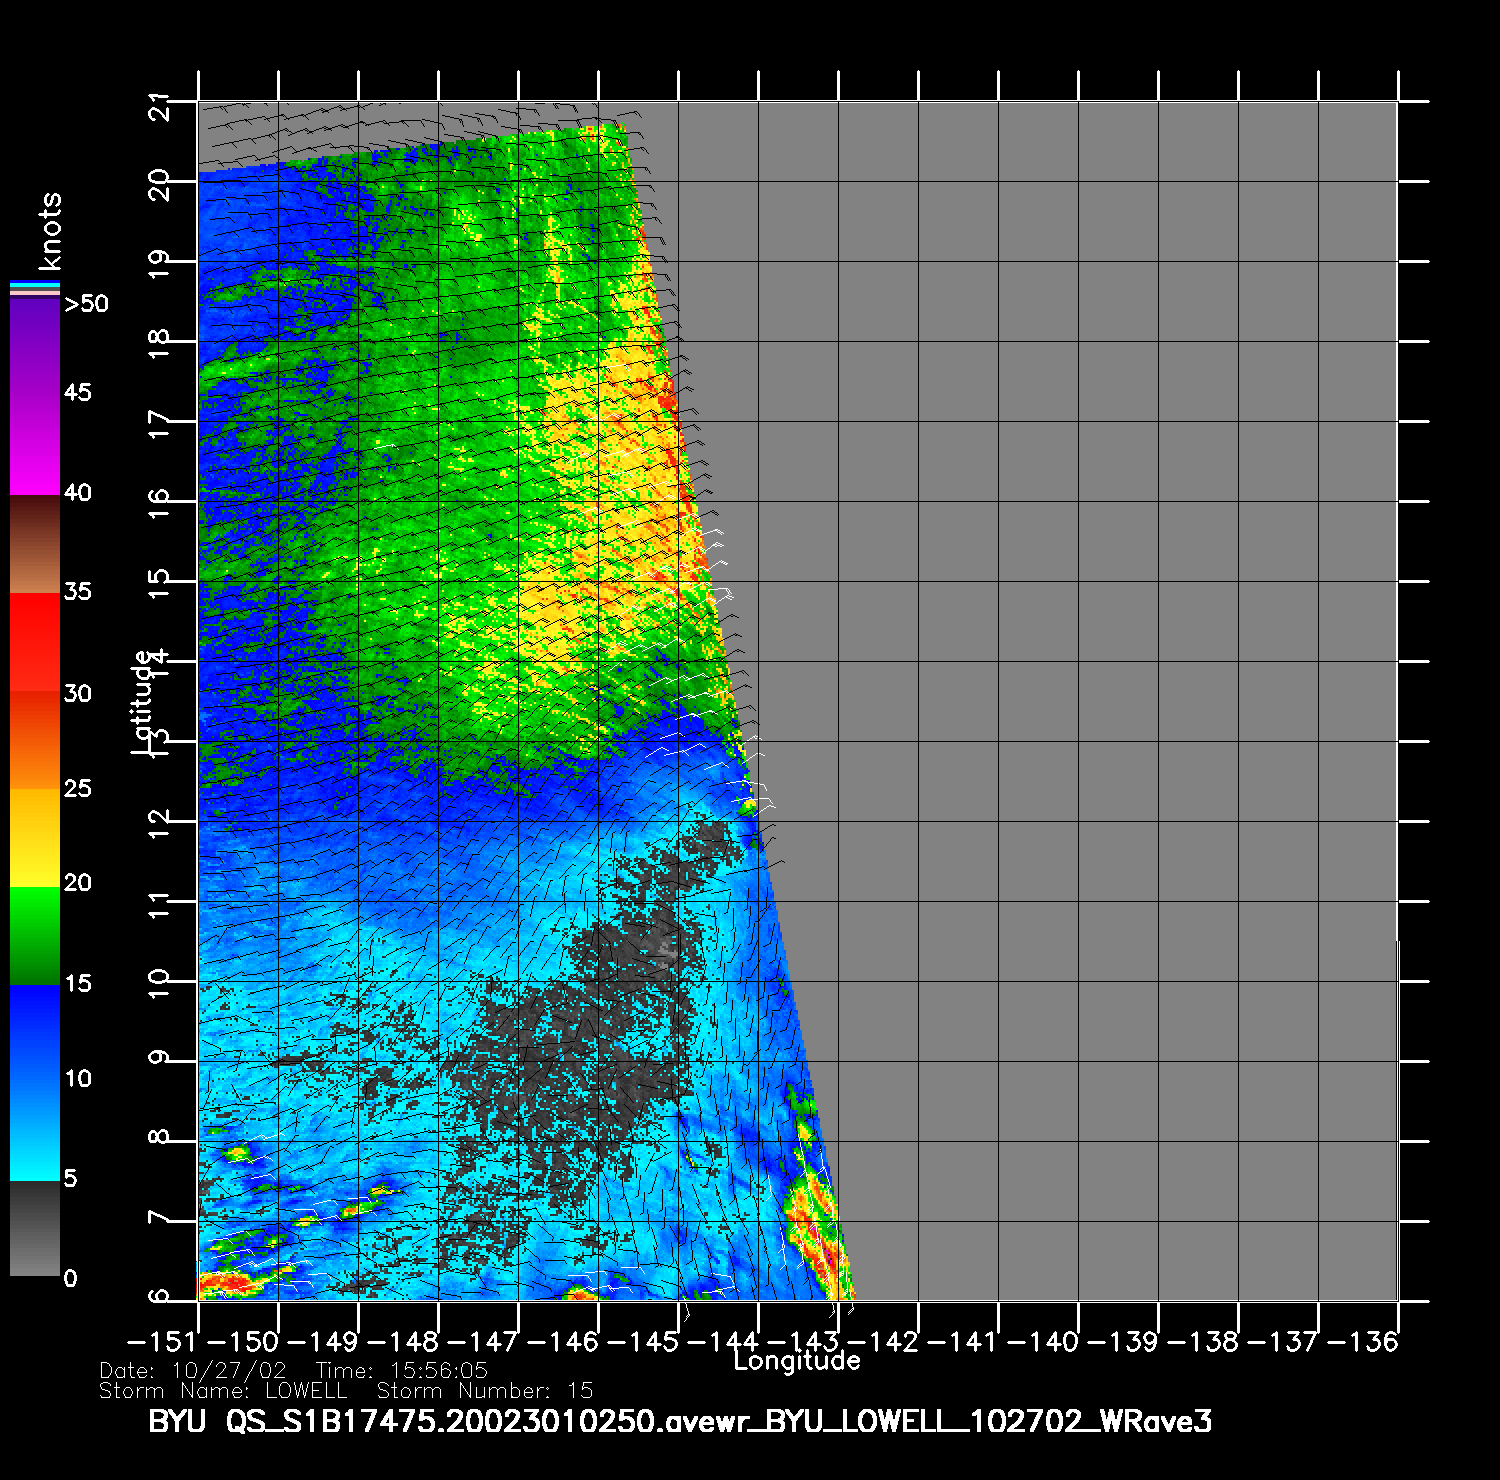The image size is (1500, 1480).
Task: Click the 'Longitude' axis title
Action: (x=797, y=1361)
